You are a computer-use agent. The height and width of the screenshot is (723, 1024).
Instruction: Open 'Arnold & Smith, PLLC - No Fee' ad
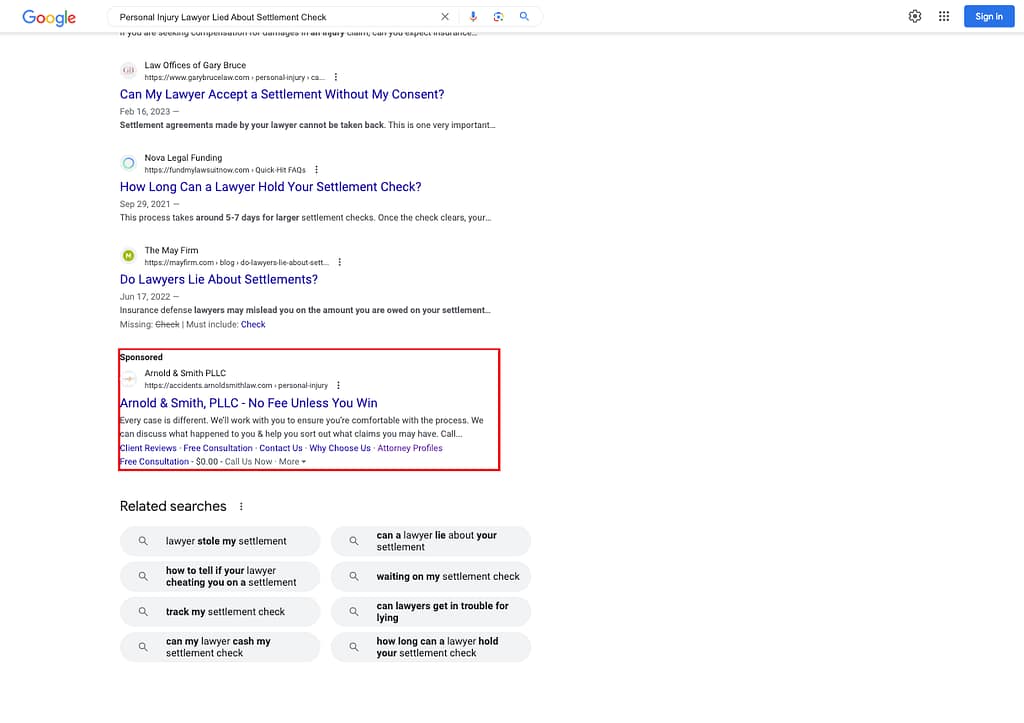(x=248, y=403)
